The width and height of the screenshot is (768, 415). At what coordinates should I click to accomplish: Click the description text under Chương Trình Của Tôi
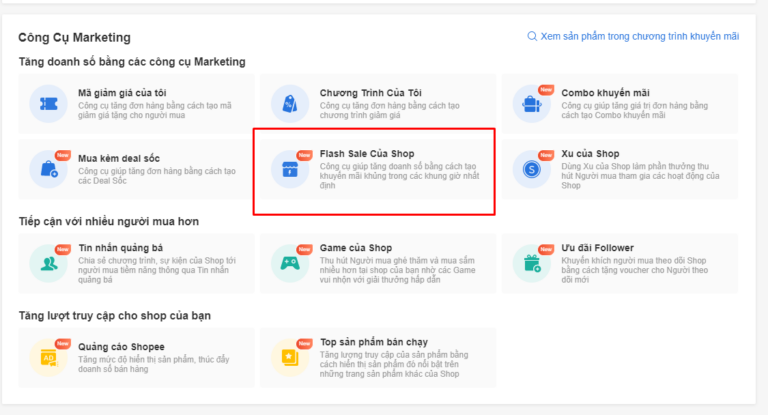click(389, 110)
